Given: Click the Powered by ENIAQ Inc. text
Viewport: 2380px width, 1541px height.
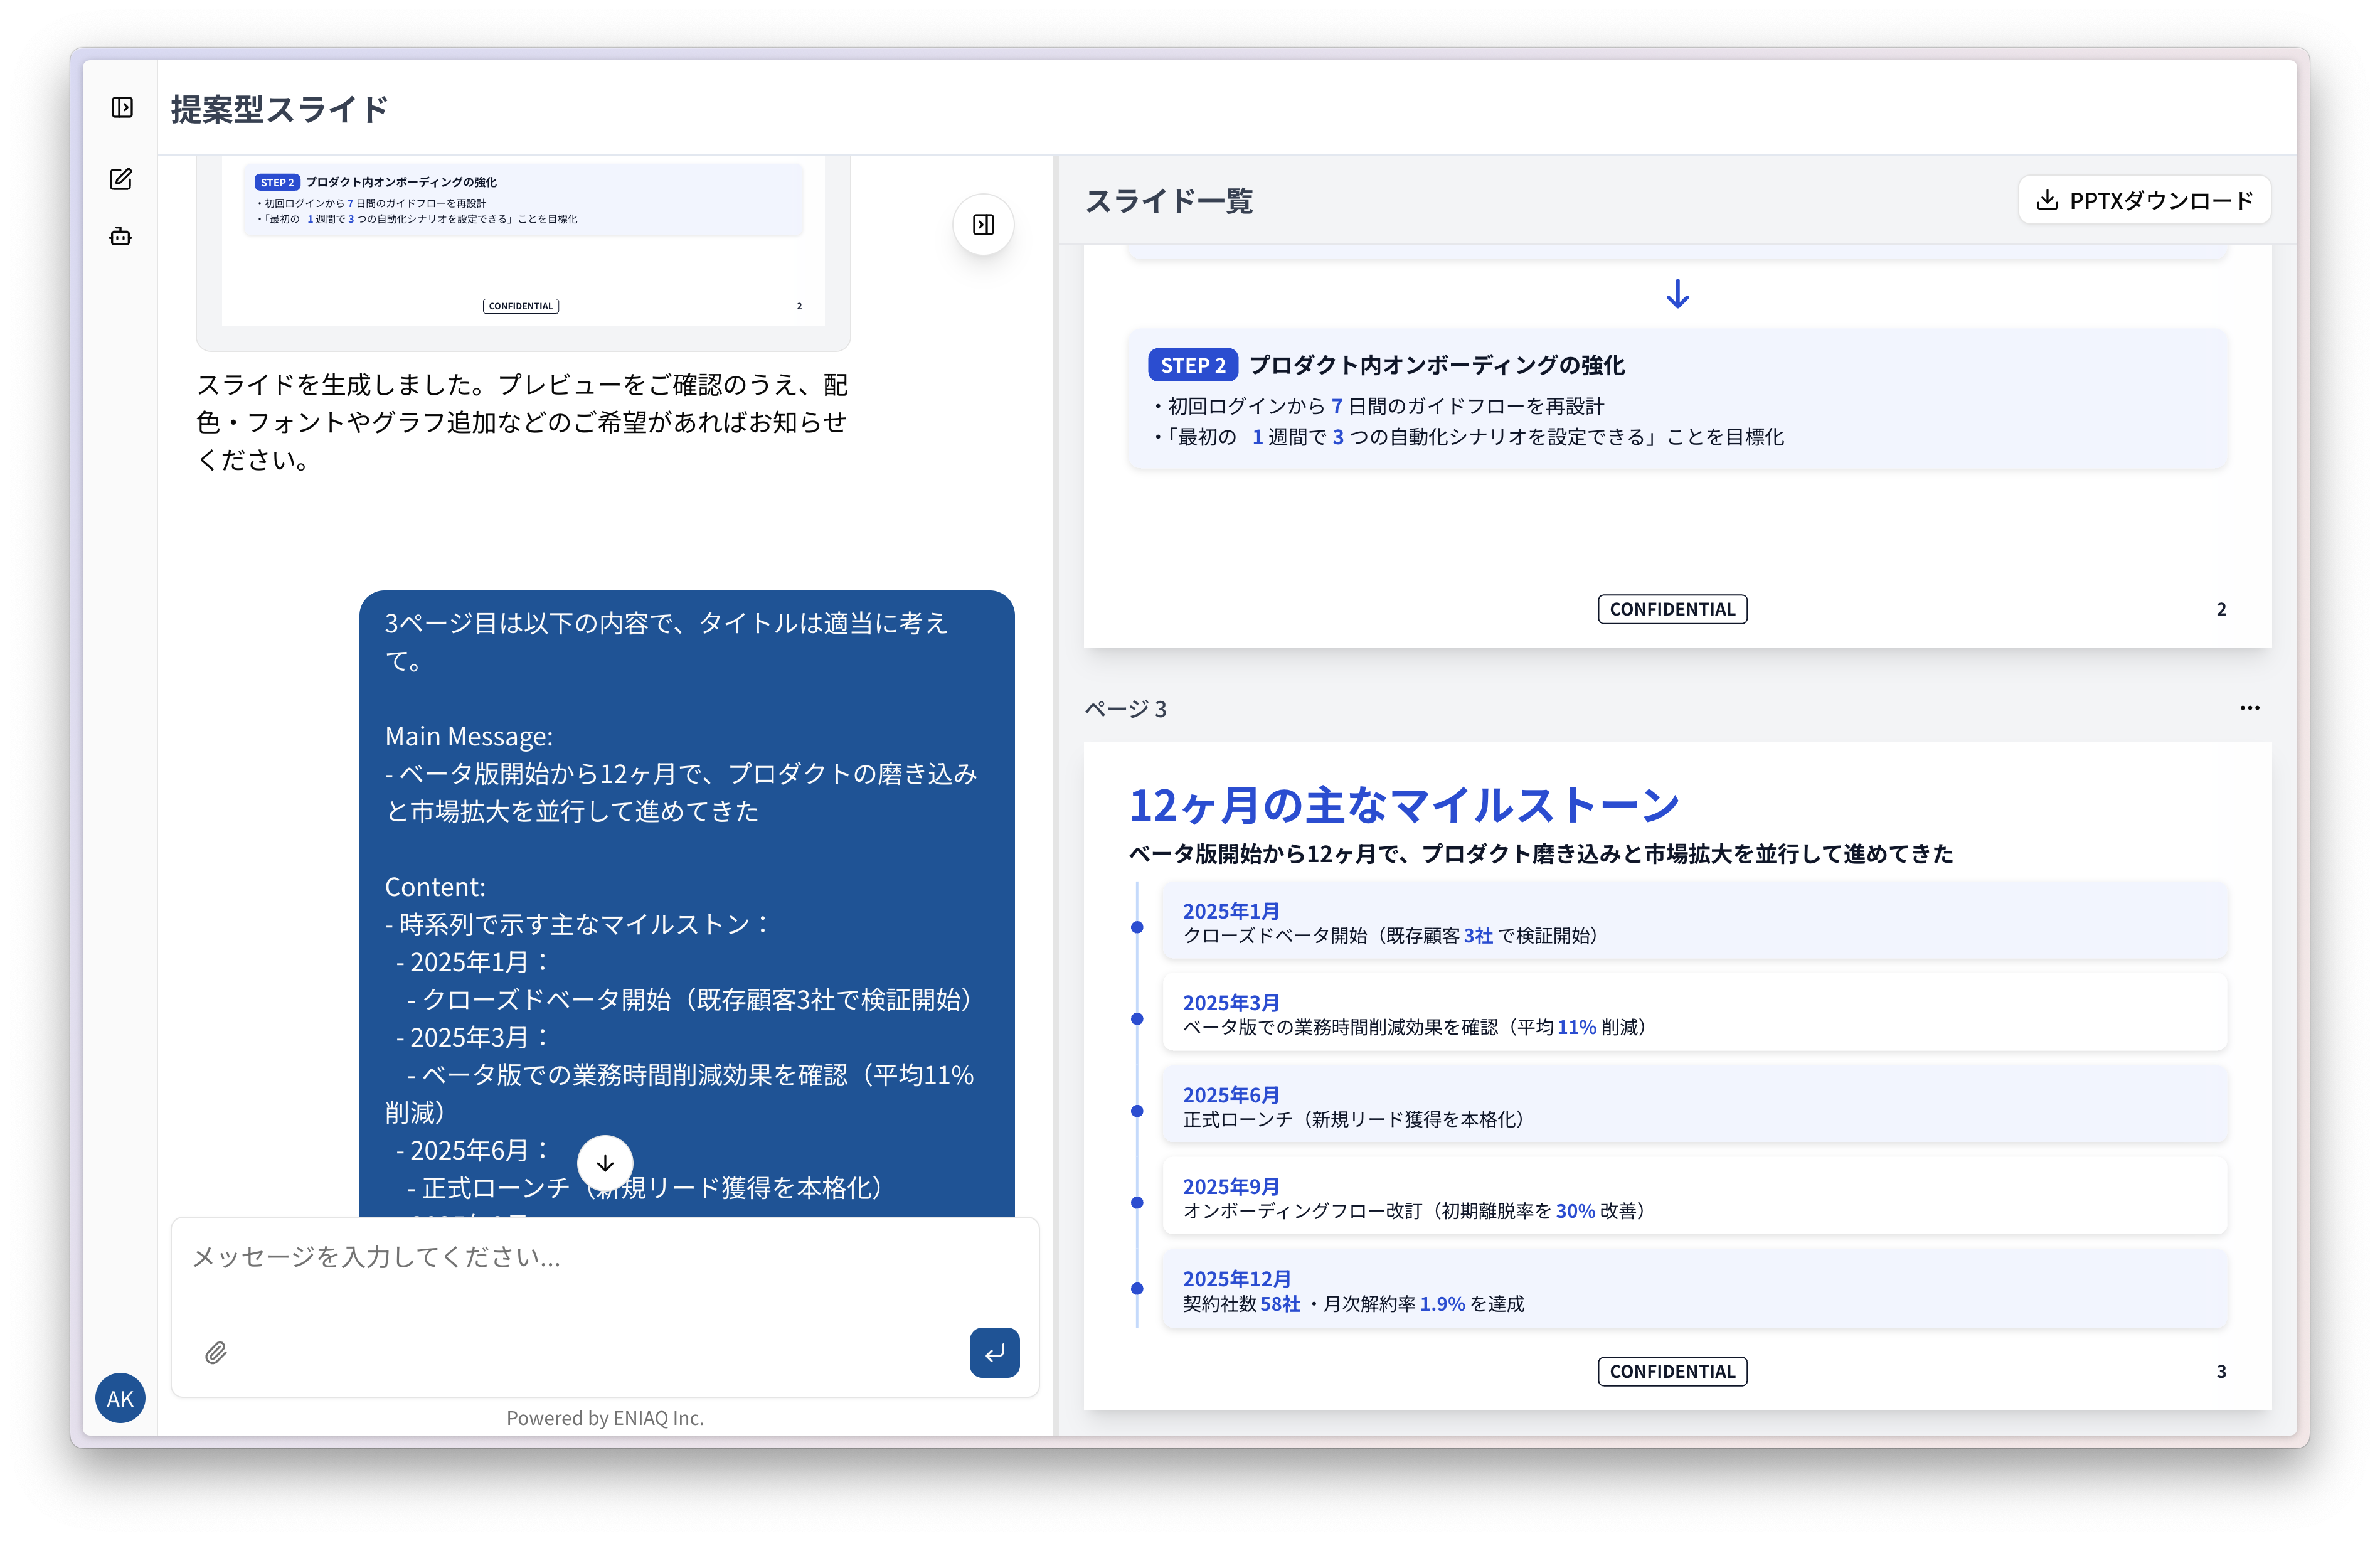Looking at the screenshot, I should 605,1418.
